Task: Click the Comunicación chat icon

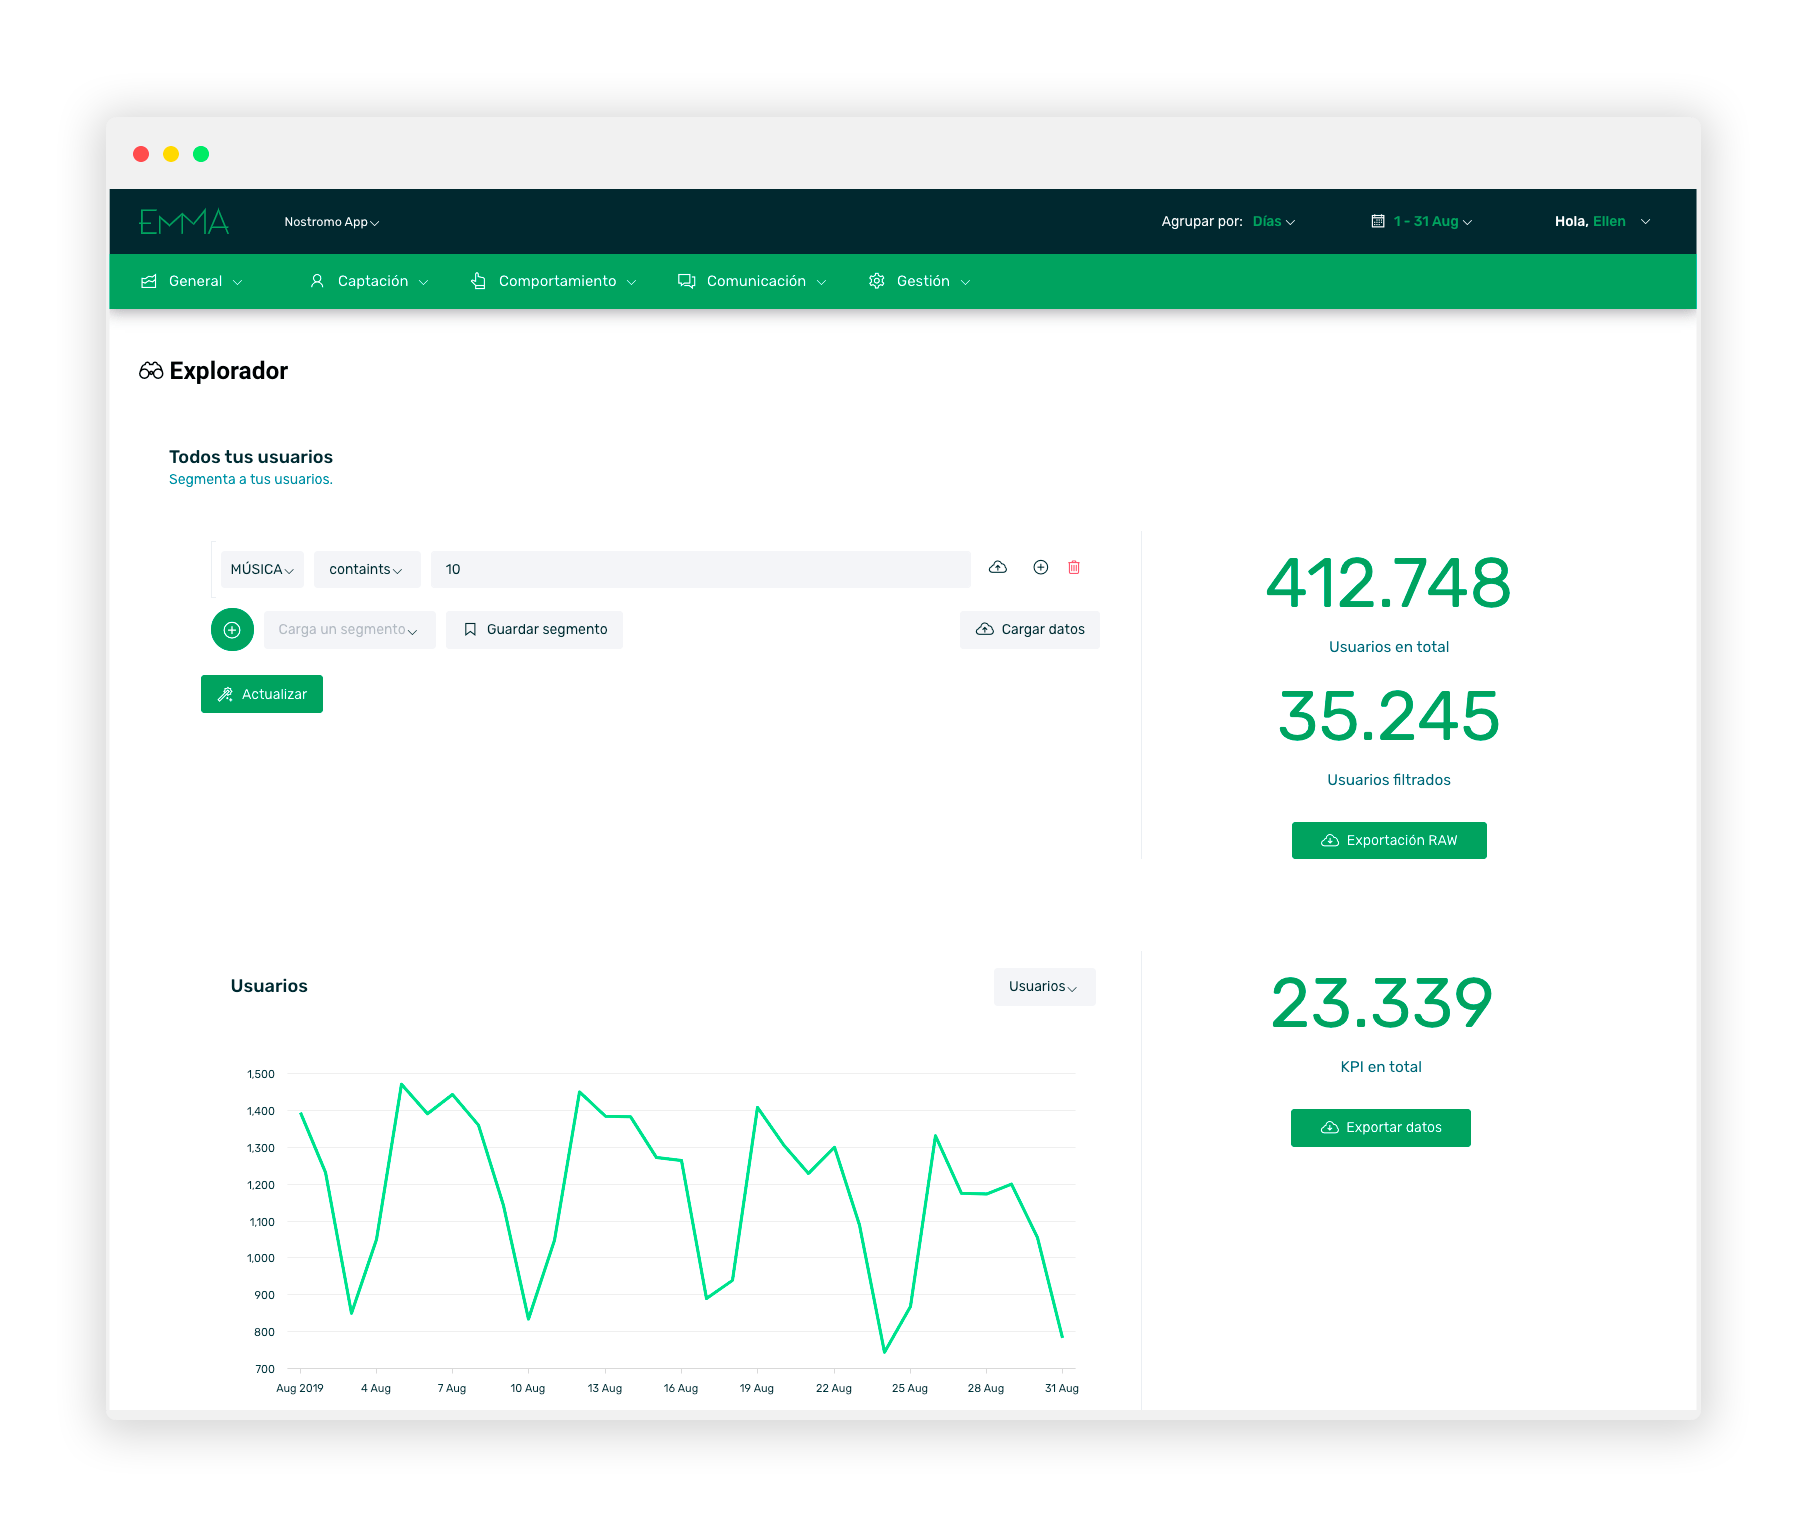Action: pyautogui.click(x=686, y=281)
